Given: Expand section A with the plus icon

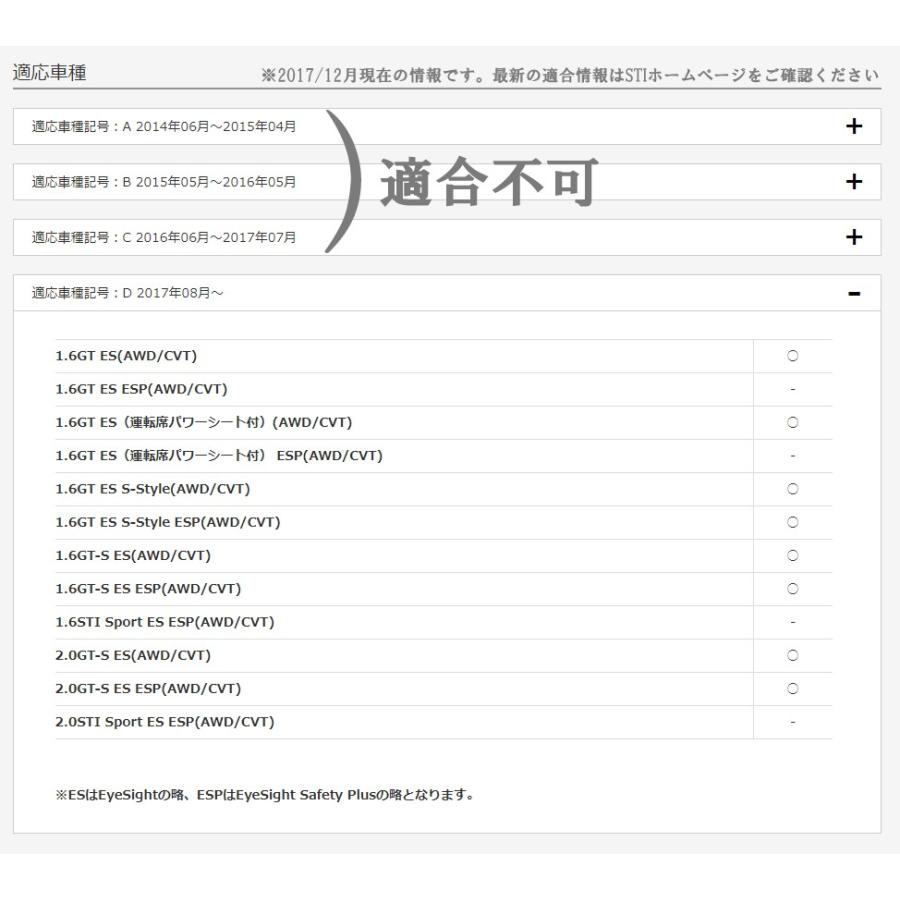Looking at the screenshot, I should [853, 126].
